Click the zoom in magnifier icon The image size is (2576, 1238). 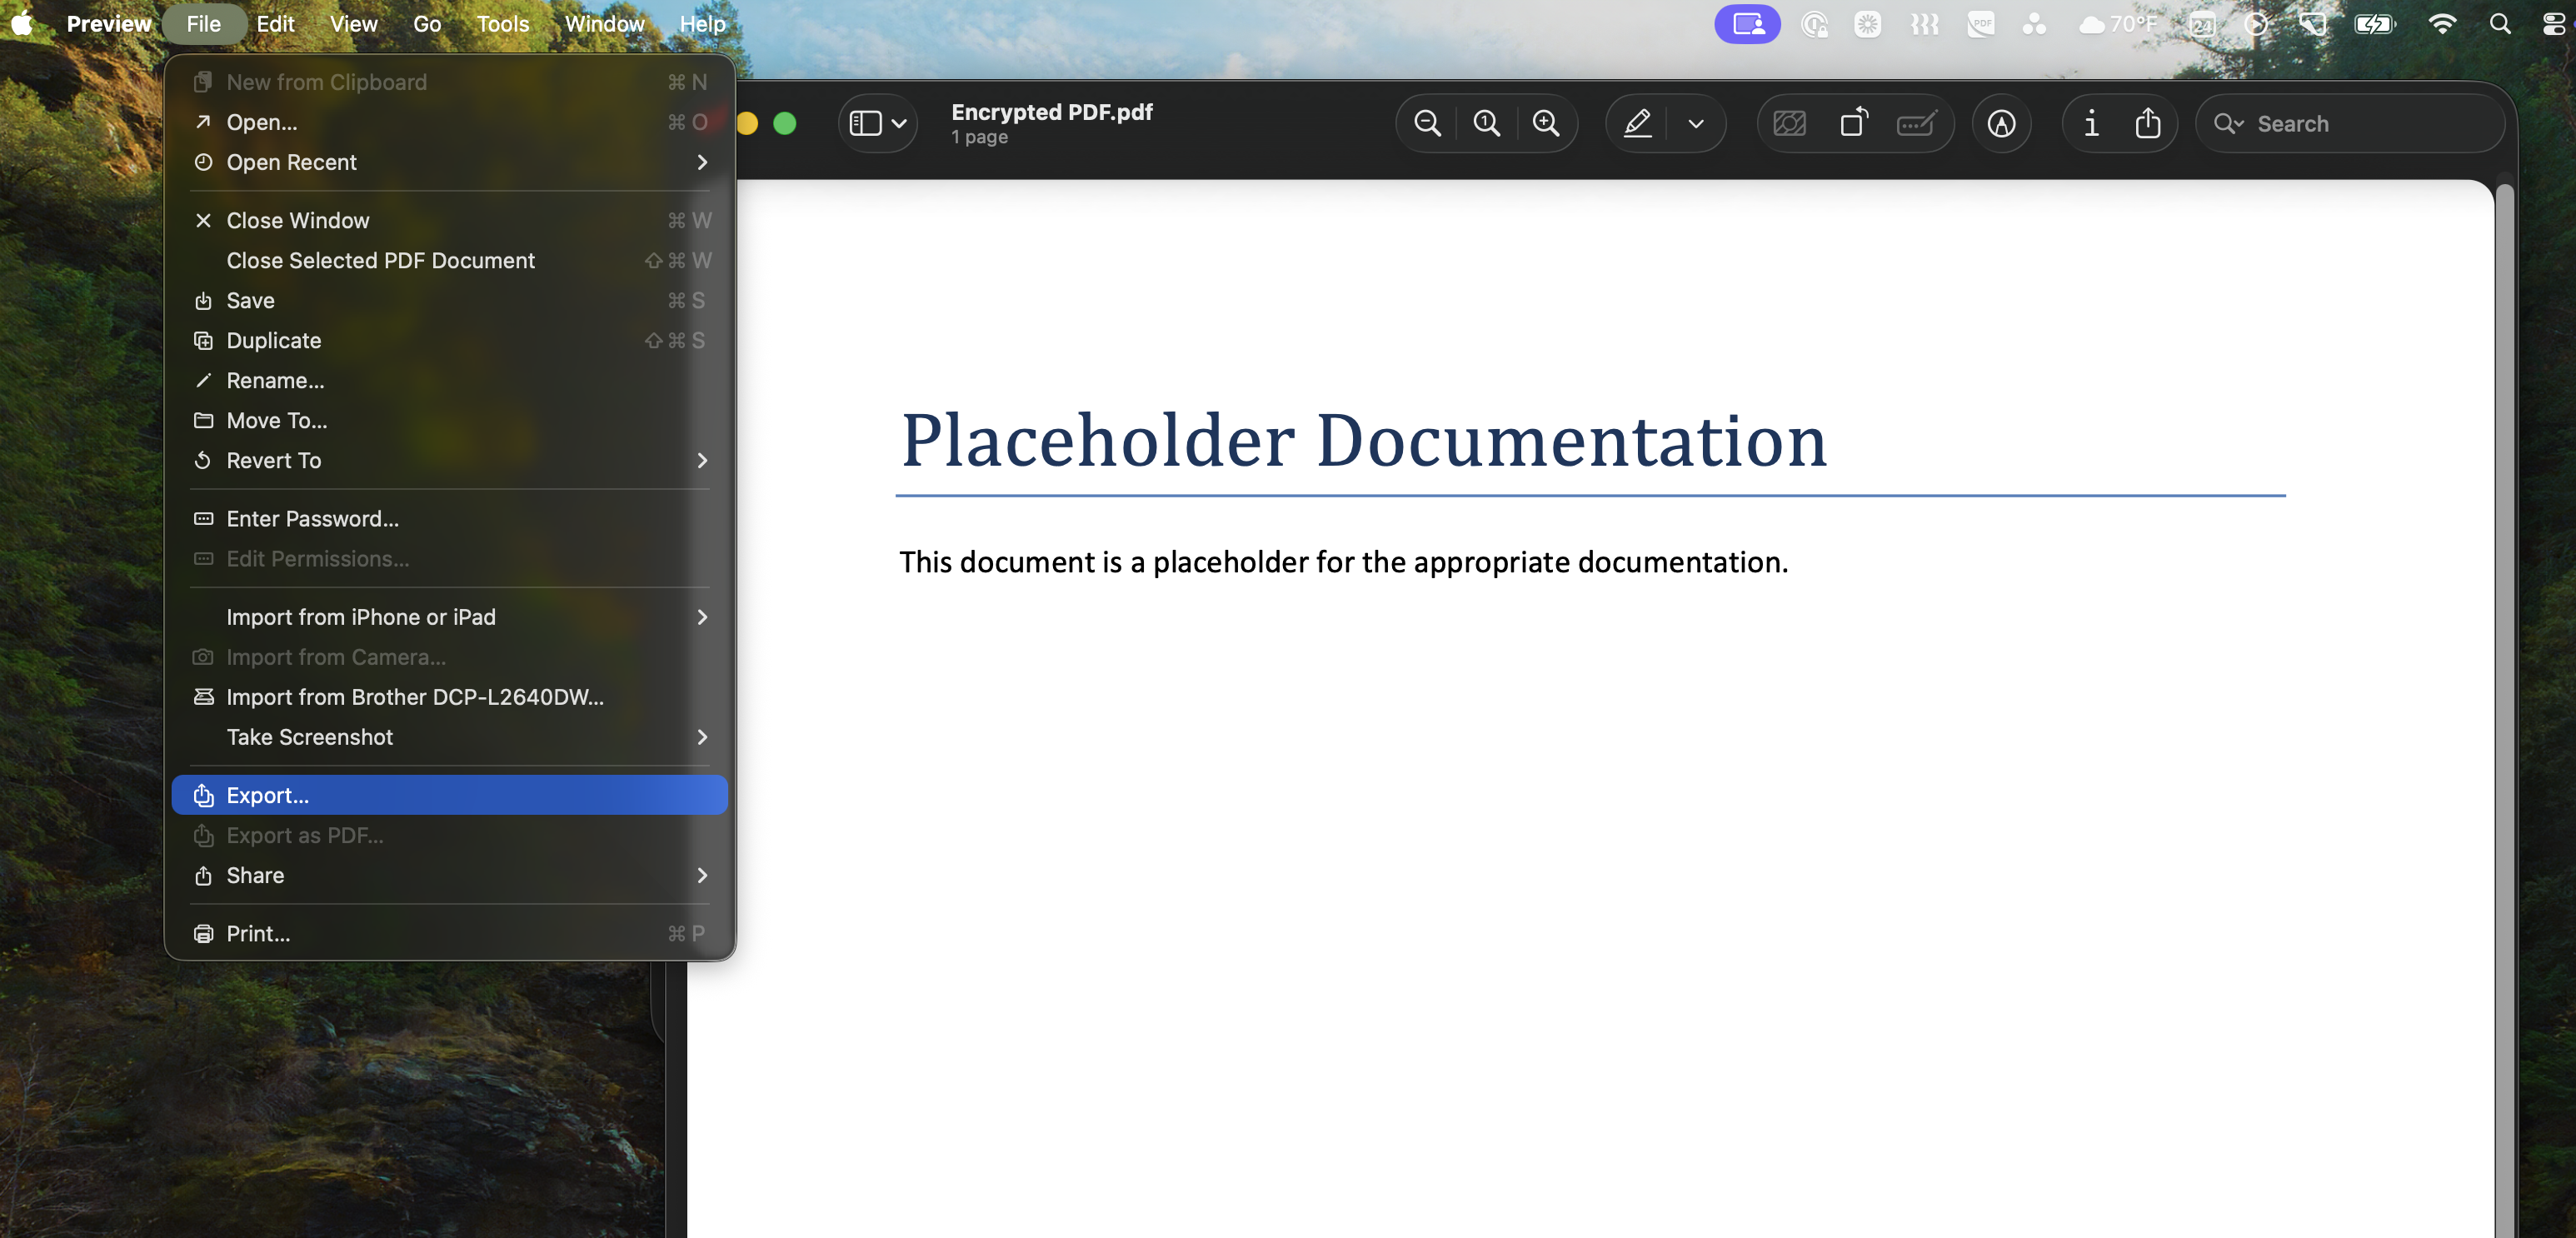[1546, 124]
